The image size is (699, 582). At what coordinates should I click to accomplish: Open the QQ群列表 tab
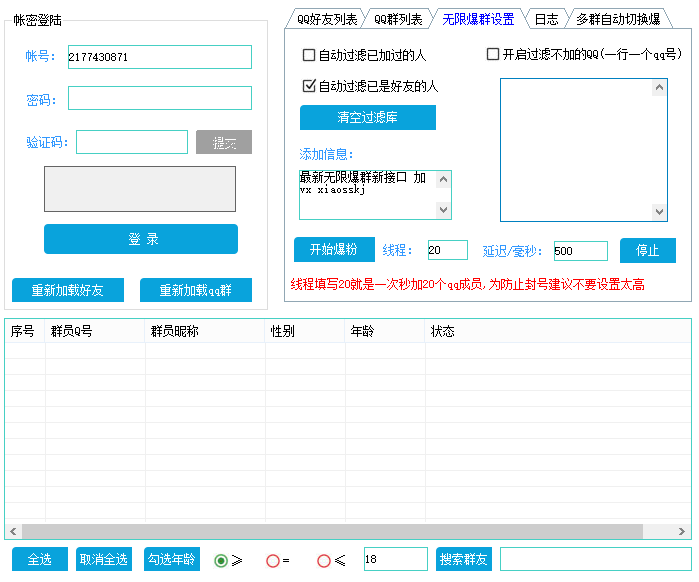coord(398,19)
